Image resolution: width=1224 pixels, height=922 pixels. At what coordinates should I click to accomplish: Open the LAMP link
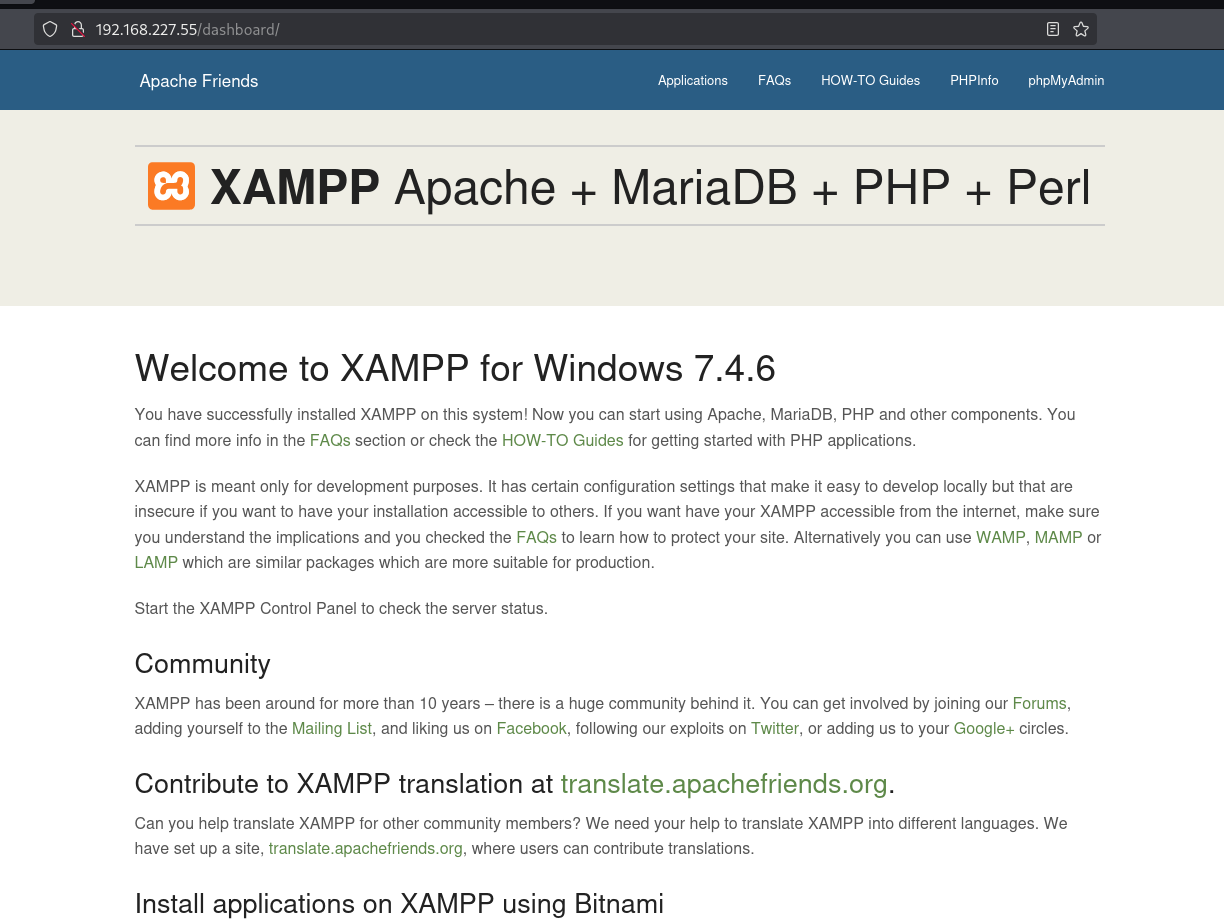(156, 562)
